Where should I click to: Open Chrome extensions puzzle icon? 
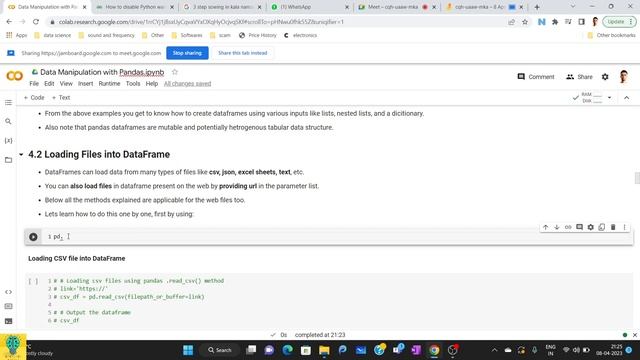(x=555, y=22)
